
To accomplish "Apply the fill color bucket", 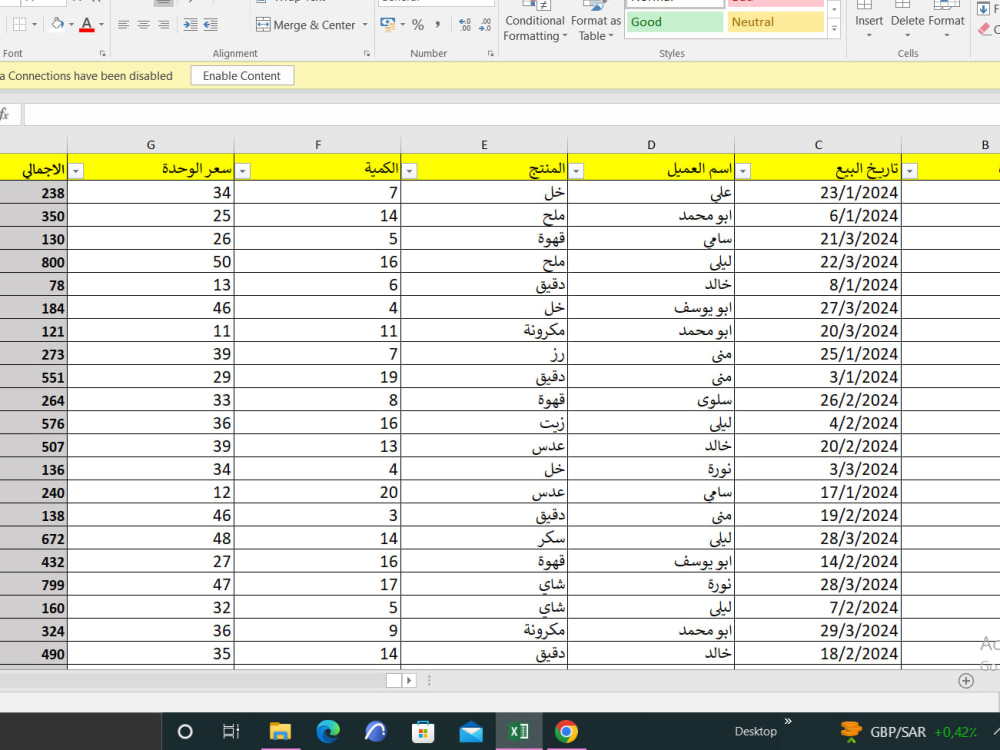I will (57, 24).
